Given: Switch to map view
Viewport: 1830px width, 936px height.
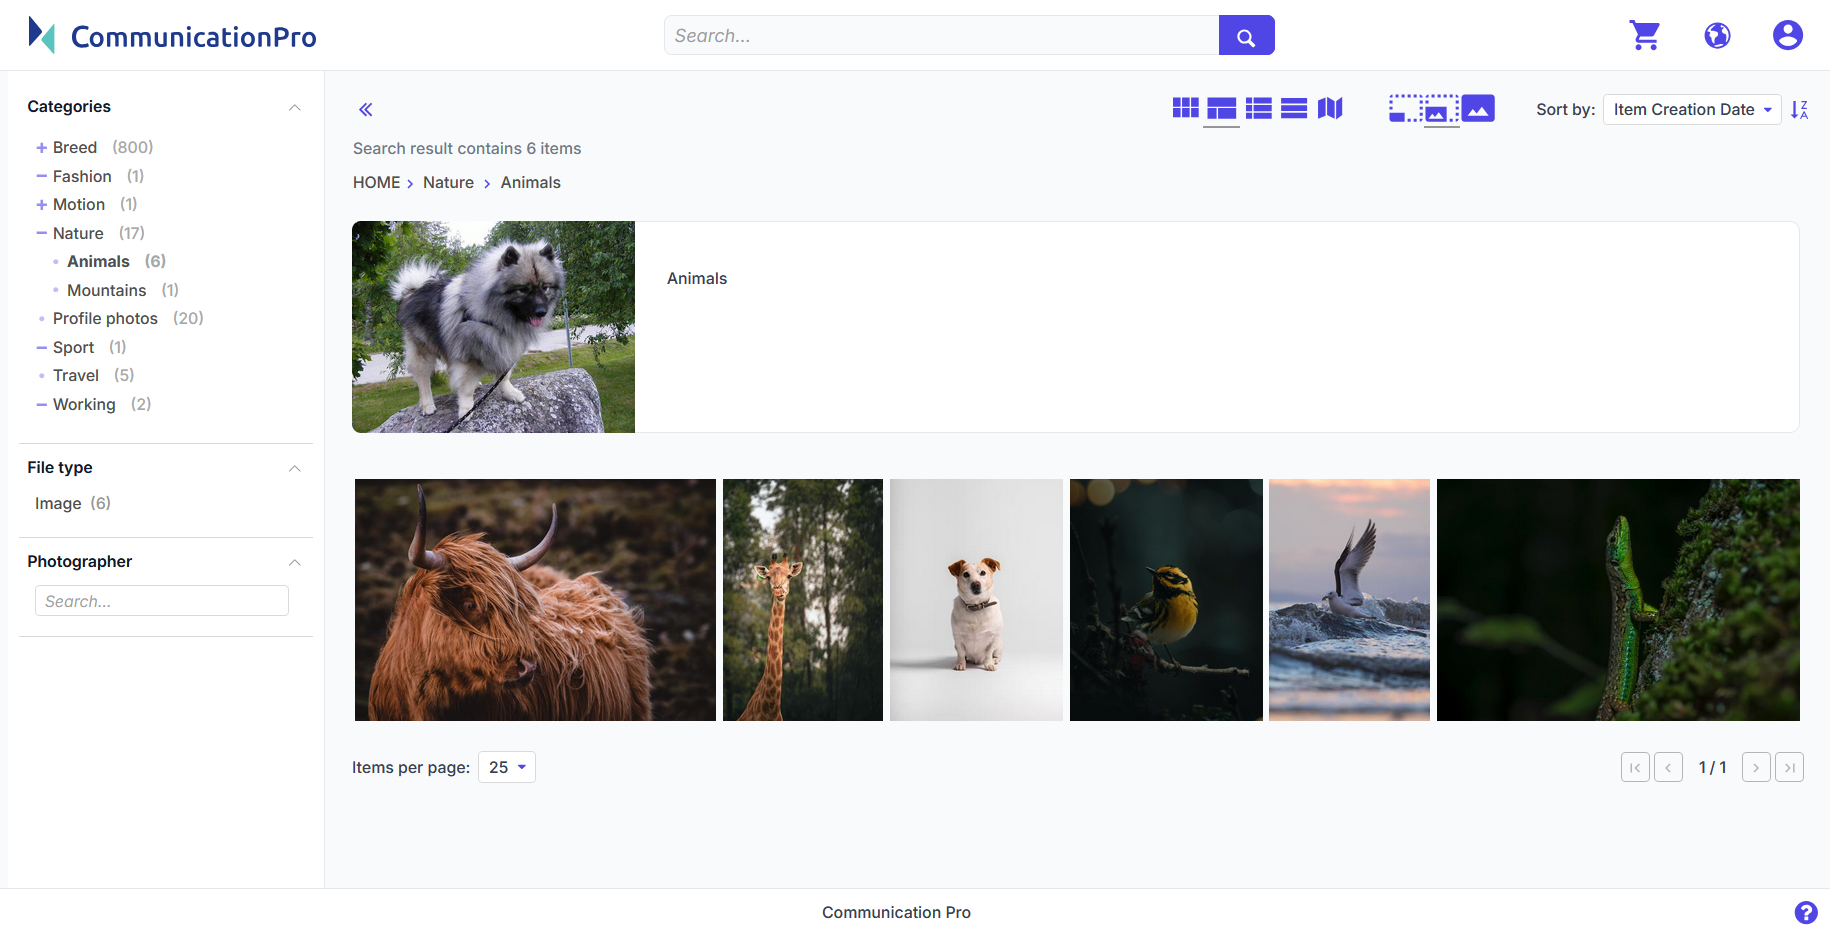Looking at the screenshot, I should pos(1330,108).
